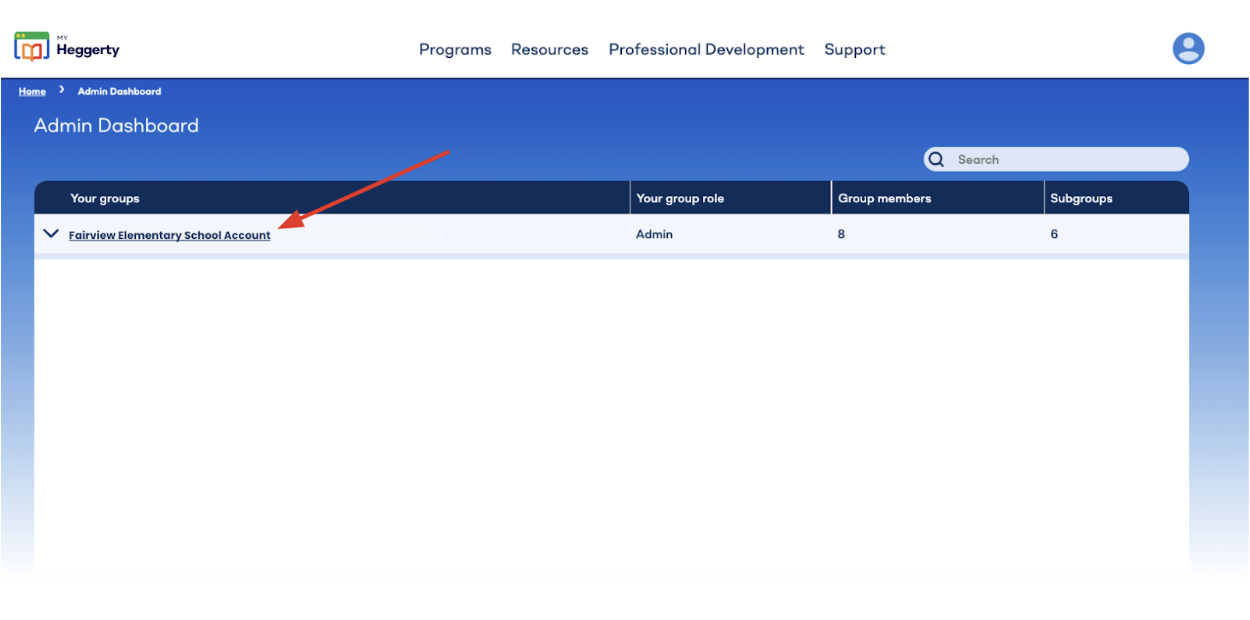
Task: Click the Your groups column header
Action: (105, 198)
